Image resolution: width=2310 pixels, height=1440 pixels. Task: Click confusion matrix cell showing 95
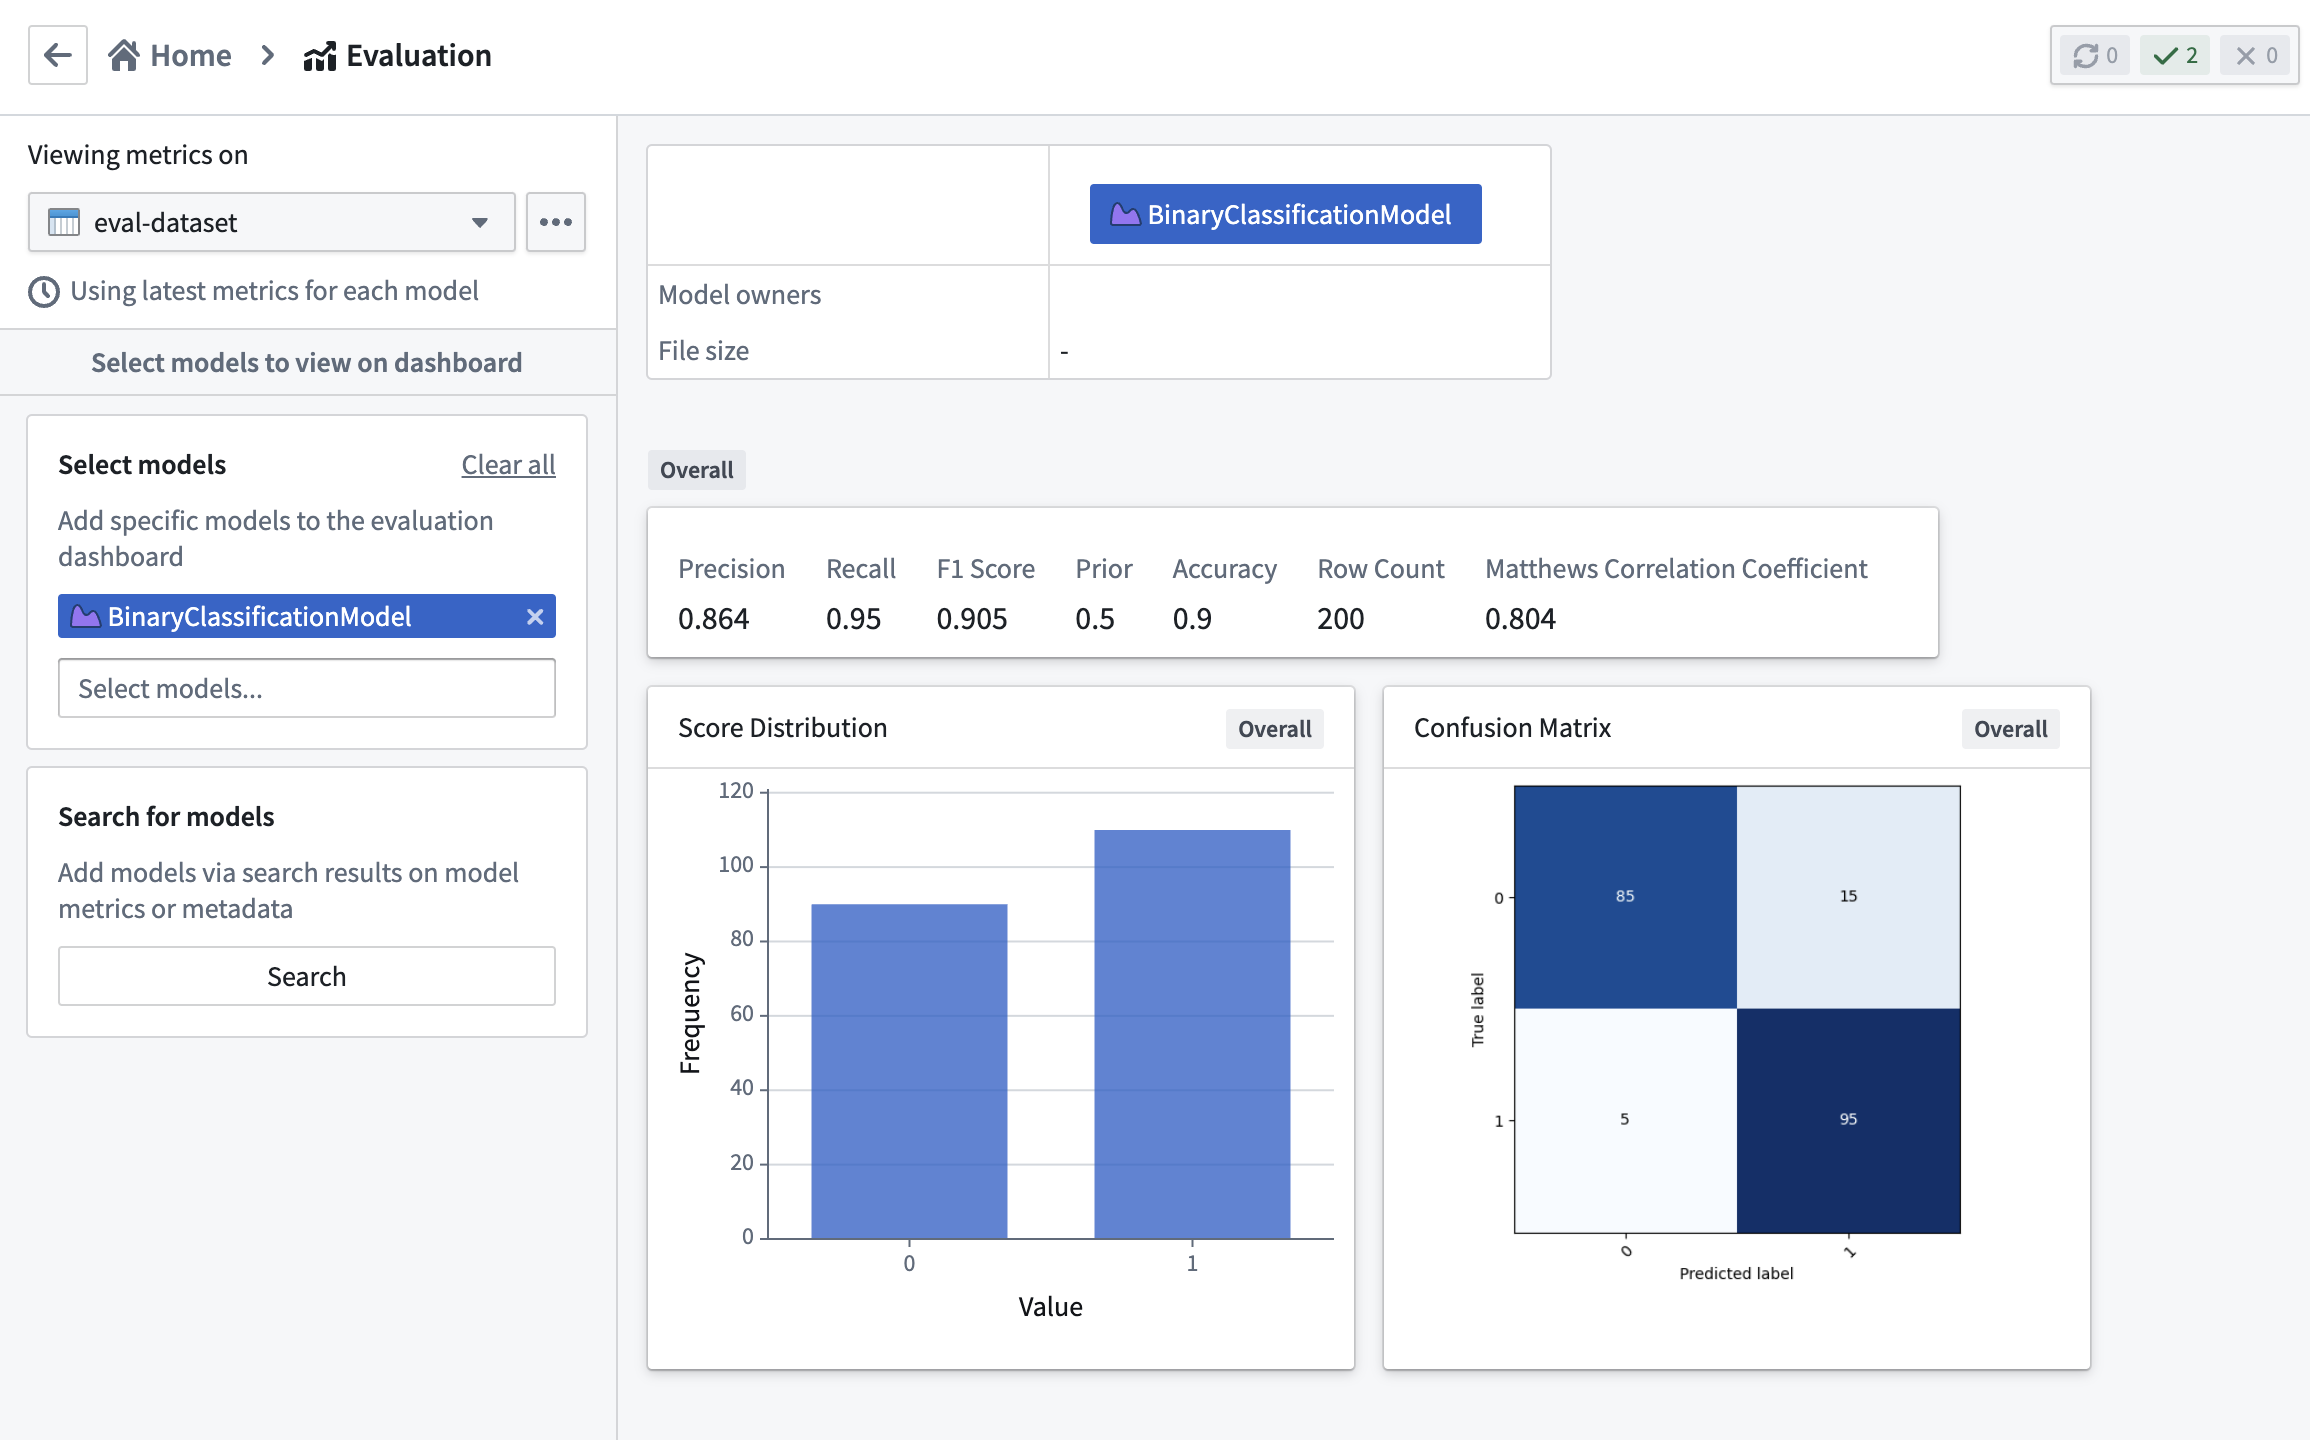pyautogui.click(x=1848, y=1120)
